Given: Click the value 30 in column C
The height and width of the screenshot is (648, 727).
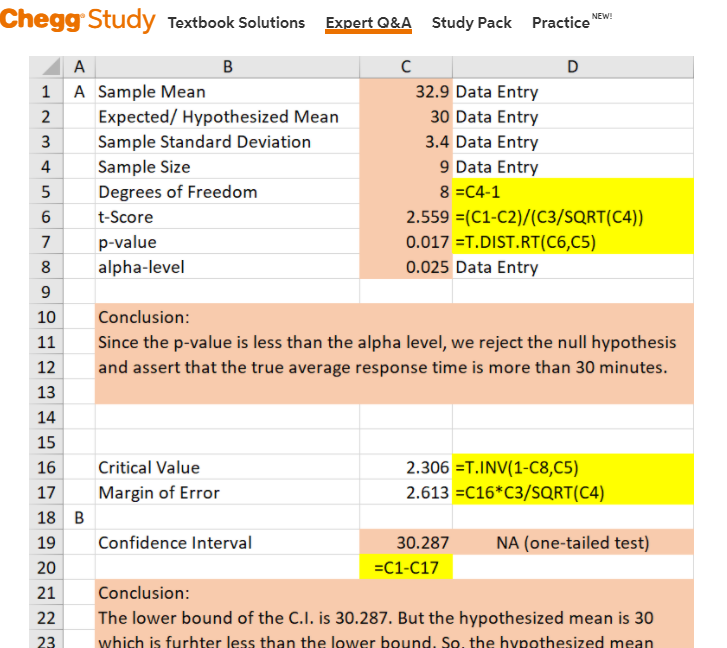Looking at the screenshot, I should (x=406, y=116).
